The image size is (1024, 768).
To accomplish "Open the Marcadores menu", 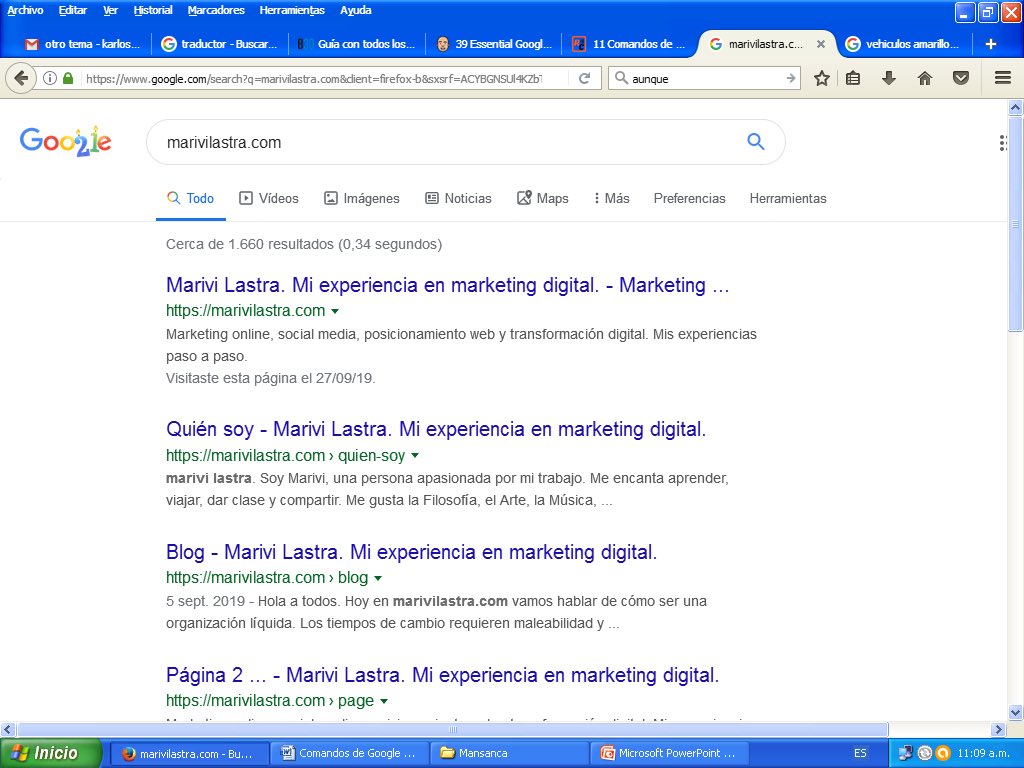I will pyautogui.click(x=216, y=10).
